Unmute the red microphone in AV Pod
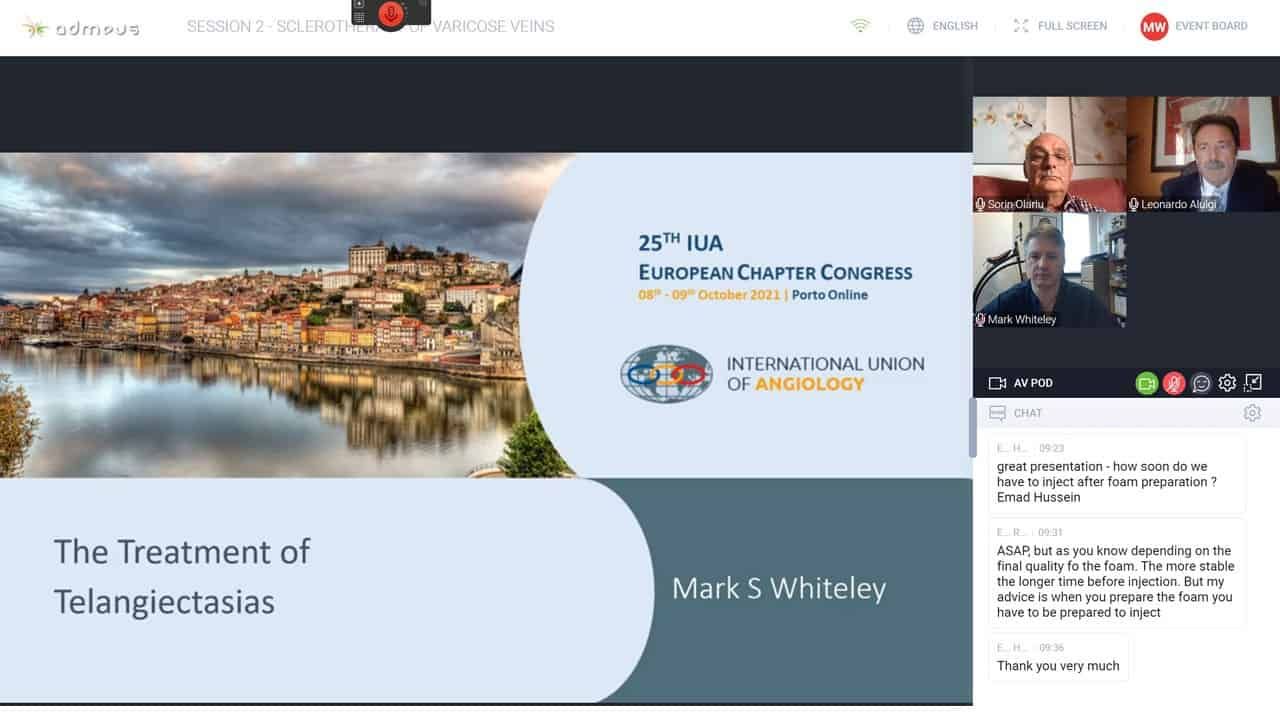1280x720 pixels. pos(1174,383)
